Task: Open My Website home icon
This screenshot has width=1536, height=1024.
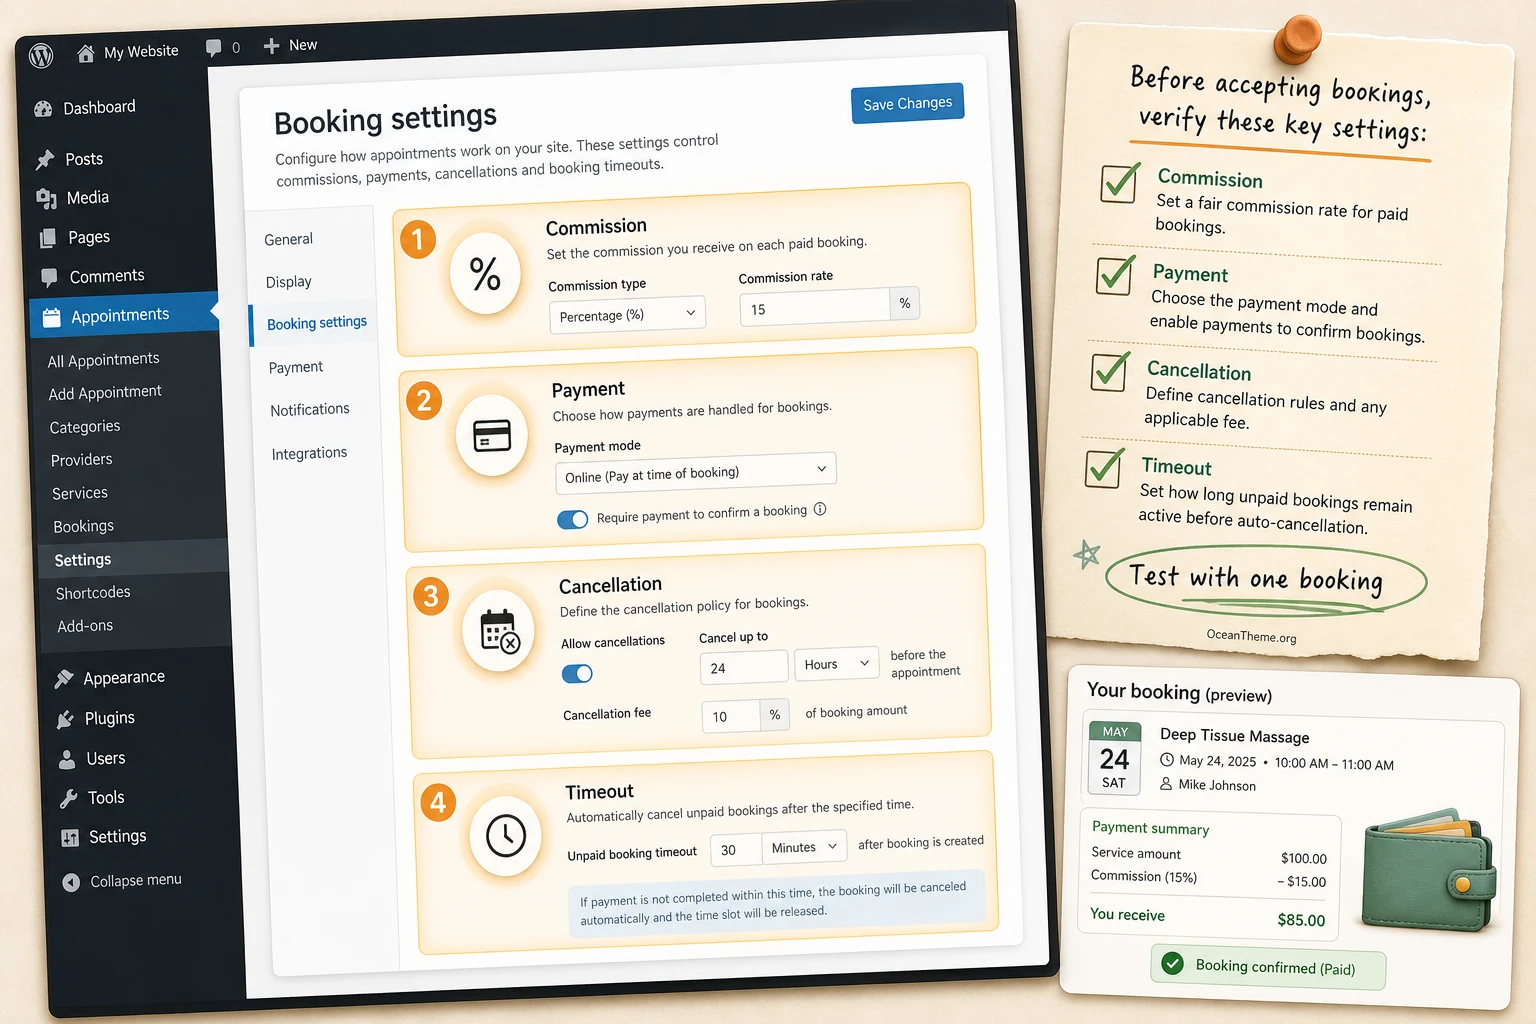Action: [x=86, y=54]
